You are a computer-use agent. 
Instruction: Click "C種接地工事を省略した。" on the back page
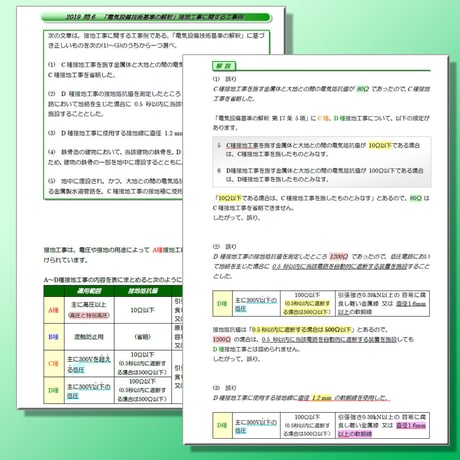(82, 75)
